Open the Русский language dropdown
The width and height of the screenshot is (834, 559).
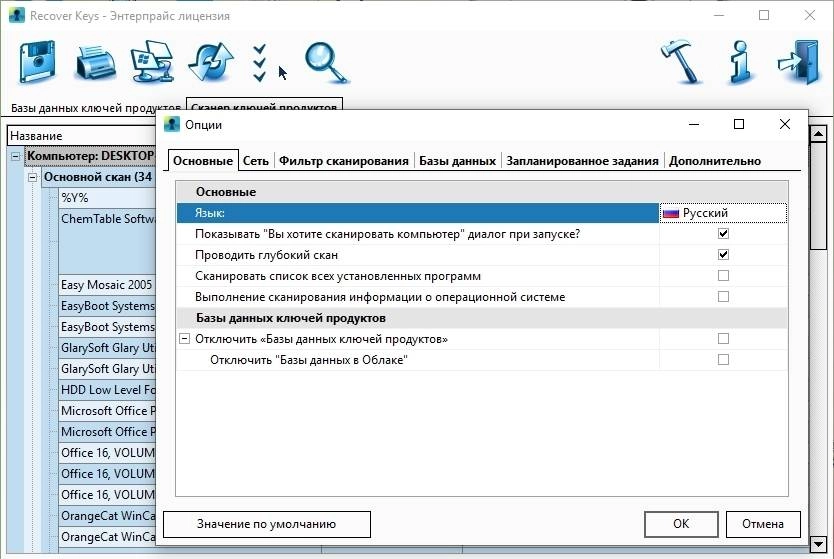[723, 213]
